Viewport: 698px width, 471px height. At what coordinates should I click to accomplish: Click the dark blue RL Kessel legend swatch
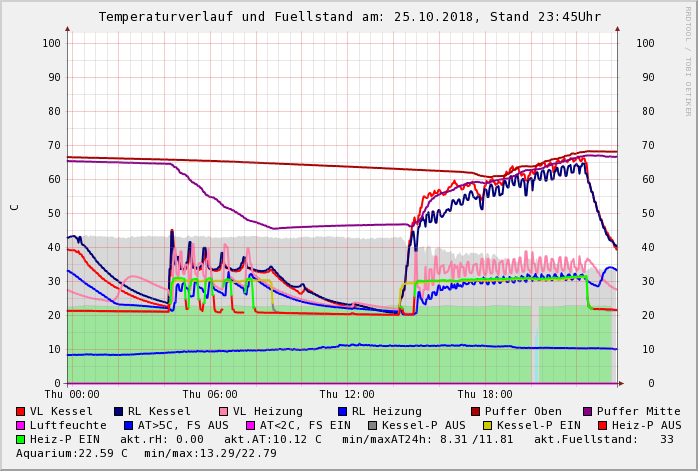tap(119, 411)
